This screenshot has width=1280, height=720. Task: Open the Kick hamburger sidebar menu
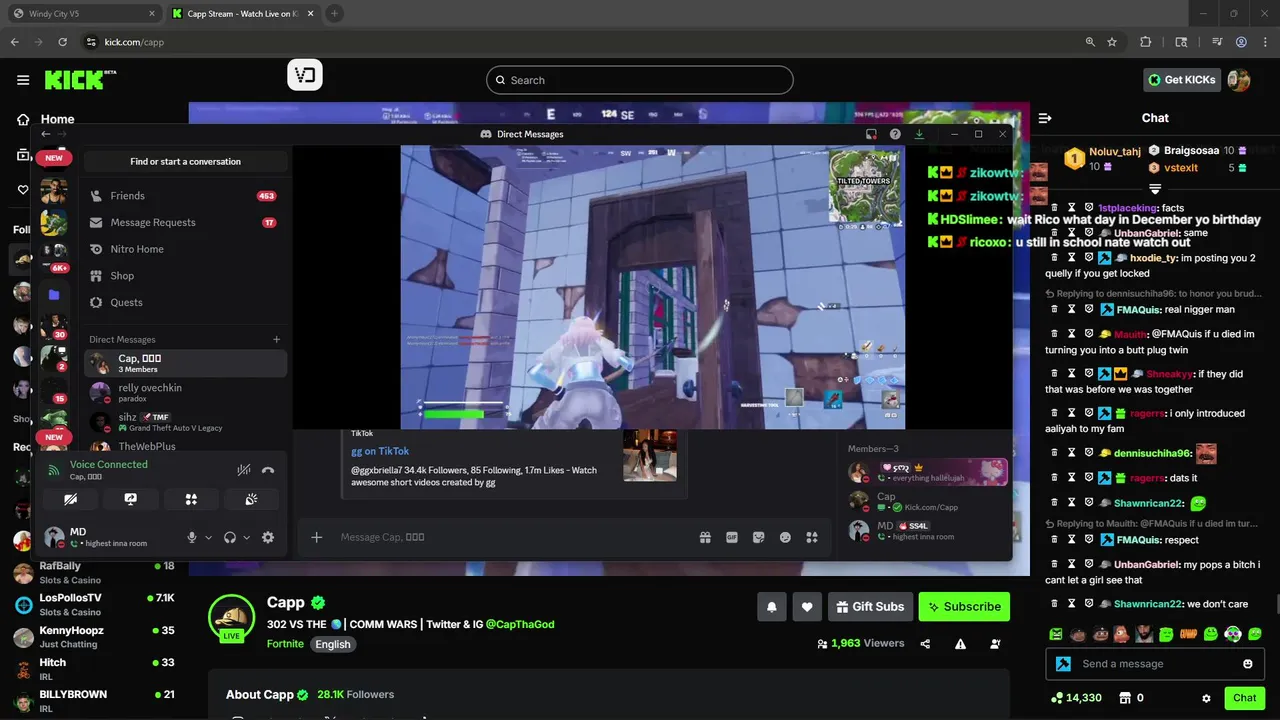click(23, 80)
